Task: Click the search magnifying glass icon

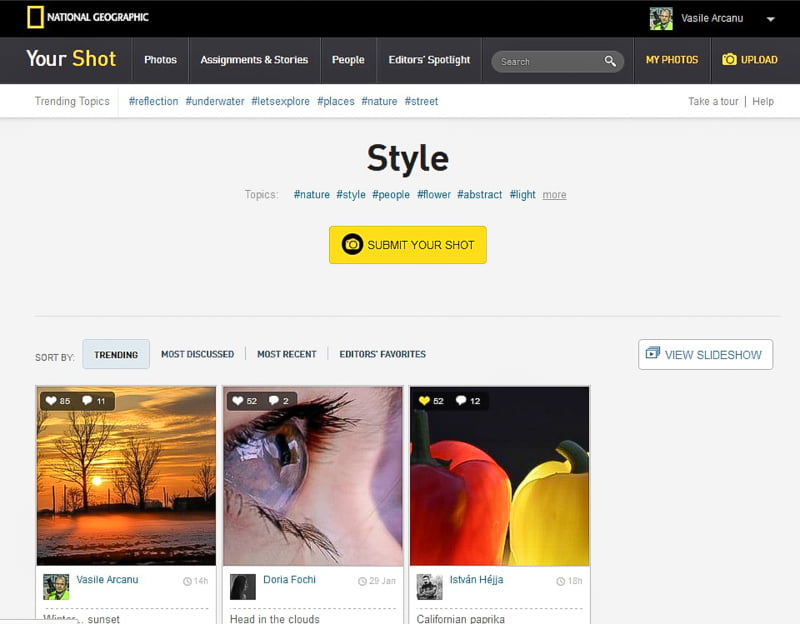Action: (x=610, y=61)
